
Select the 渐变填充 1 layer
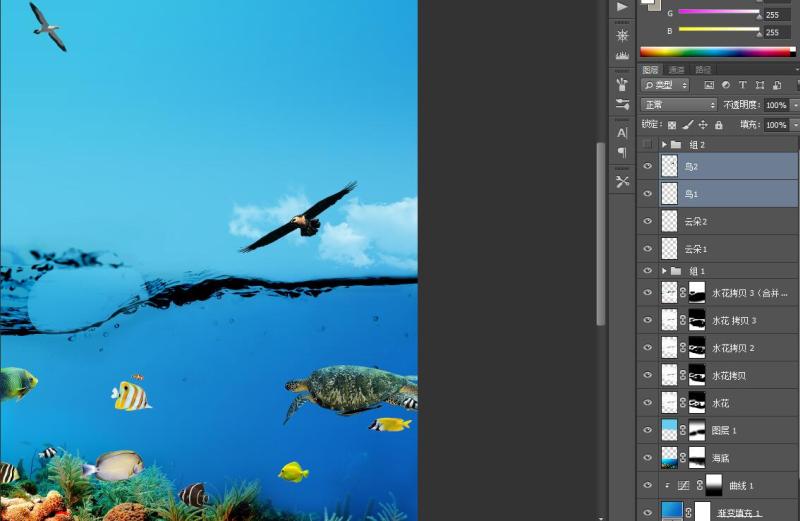click(x=729, y=511)
